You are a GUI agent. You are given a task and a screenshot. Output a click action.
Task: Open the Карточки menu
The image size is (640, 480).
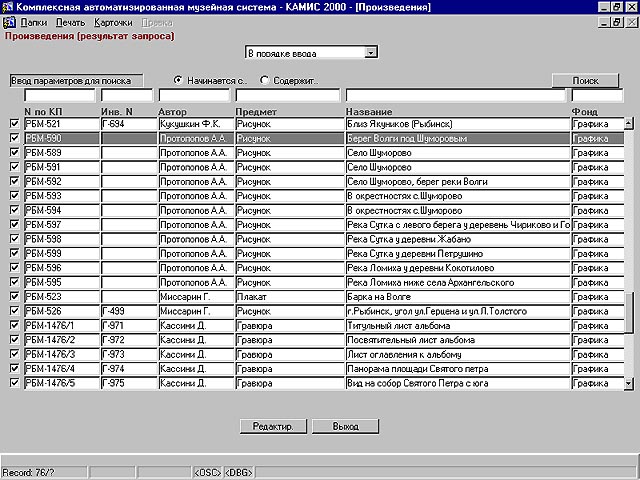(x=113, y=23)
